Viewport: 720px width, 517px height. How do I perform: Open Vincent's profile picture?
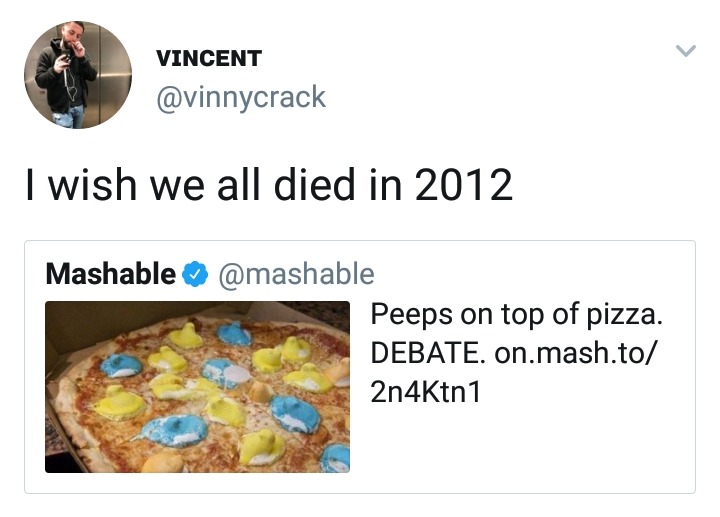[x=78, y=76]
